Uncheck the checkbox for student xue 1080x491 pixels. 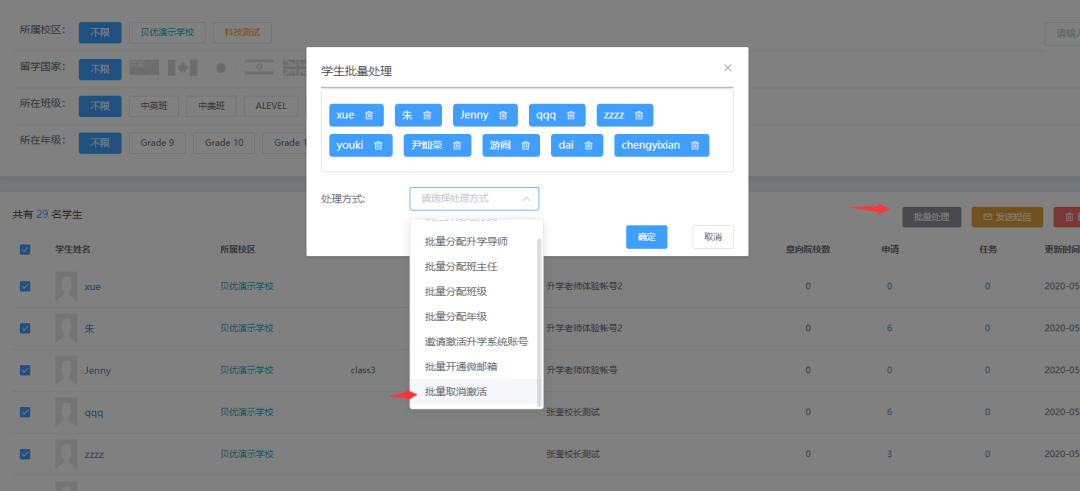click(25, 286)
